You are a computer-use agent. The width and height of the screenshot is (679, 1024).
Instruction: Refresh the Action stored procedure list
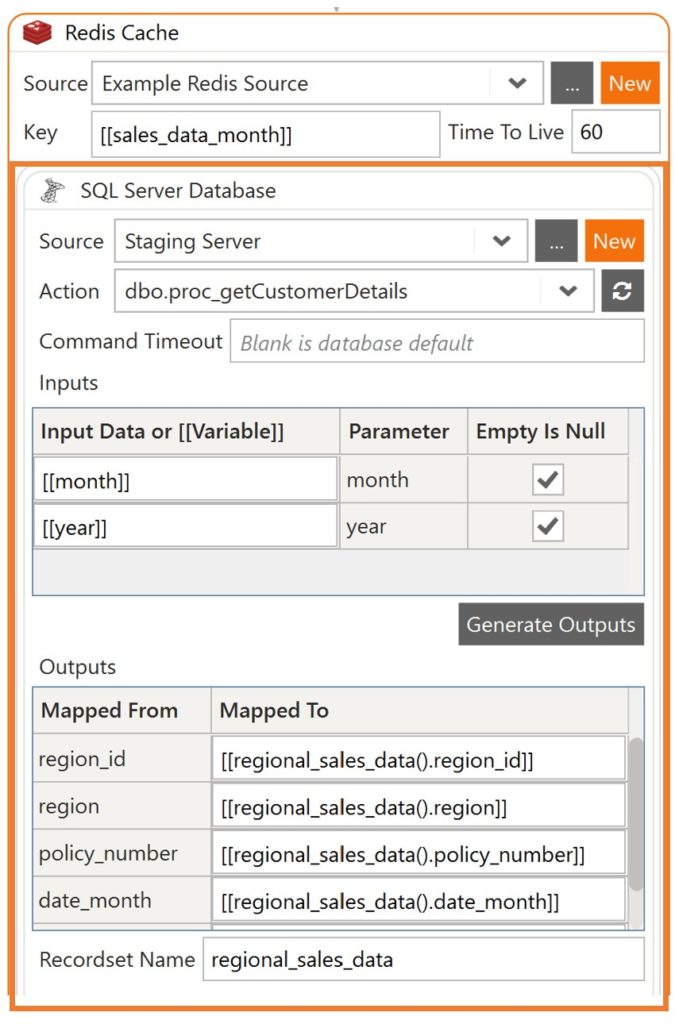click(x=621, y=291)
